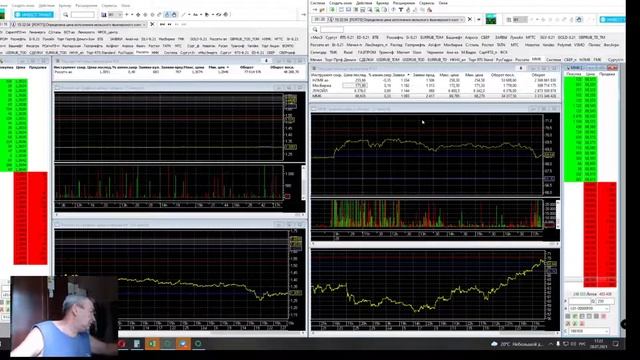Open the Действия menu in left window
This screenshot has width=640, height=360.
pos(46,6)
